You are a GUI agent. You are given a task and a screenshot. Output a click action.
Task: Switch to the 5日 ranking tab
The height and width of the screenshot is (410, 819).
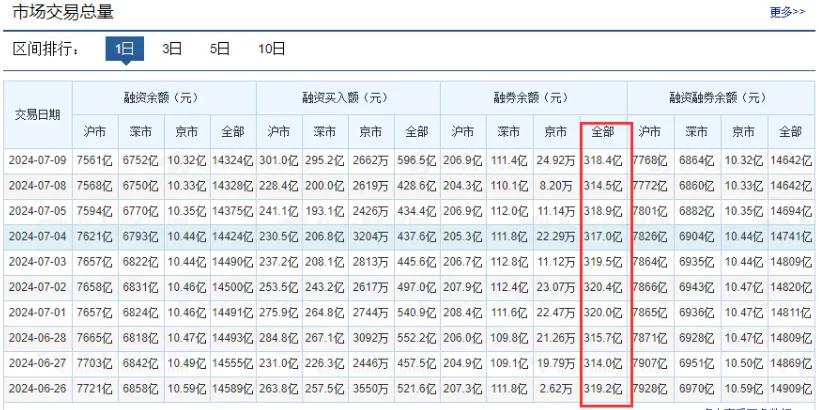[x=219, y=49]
